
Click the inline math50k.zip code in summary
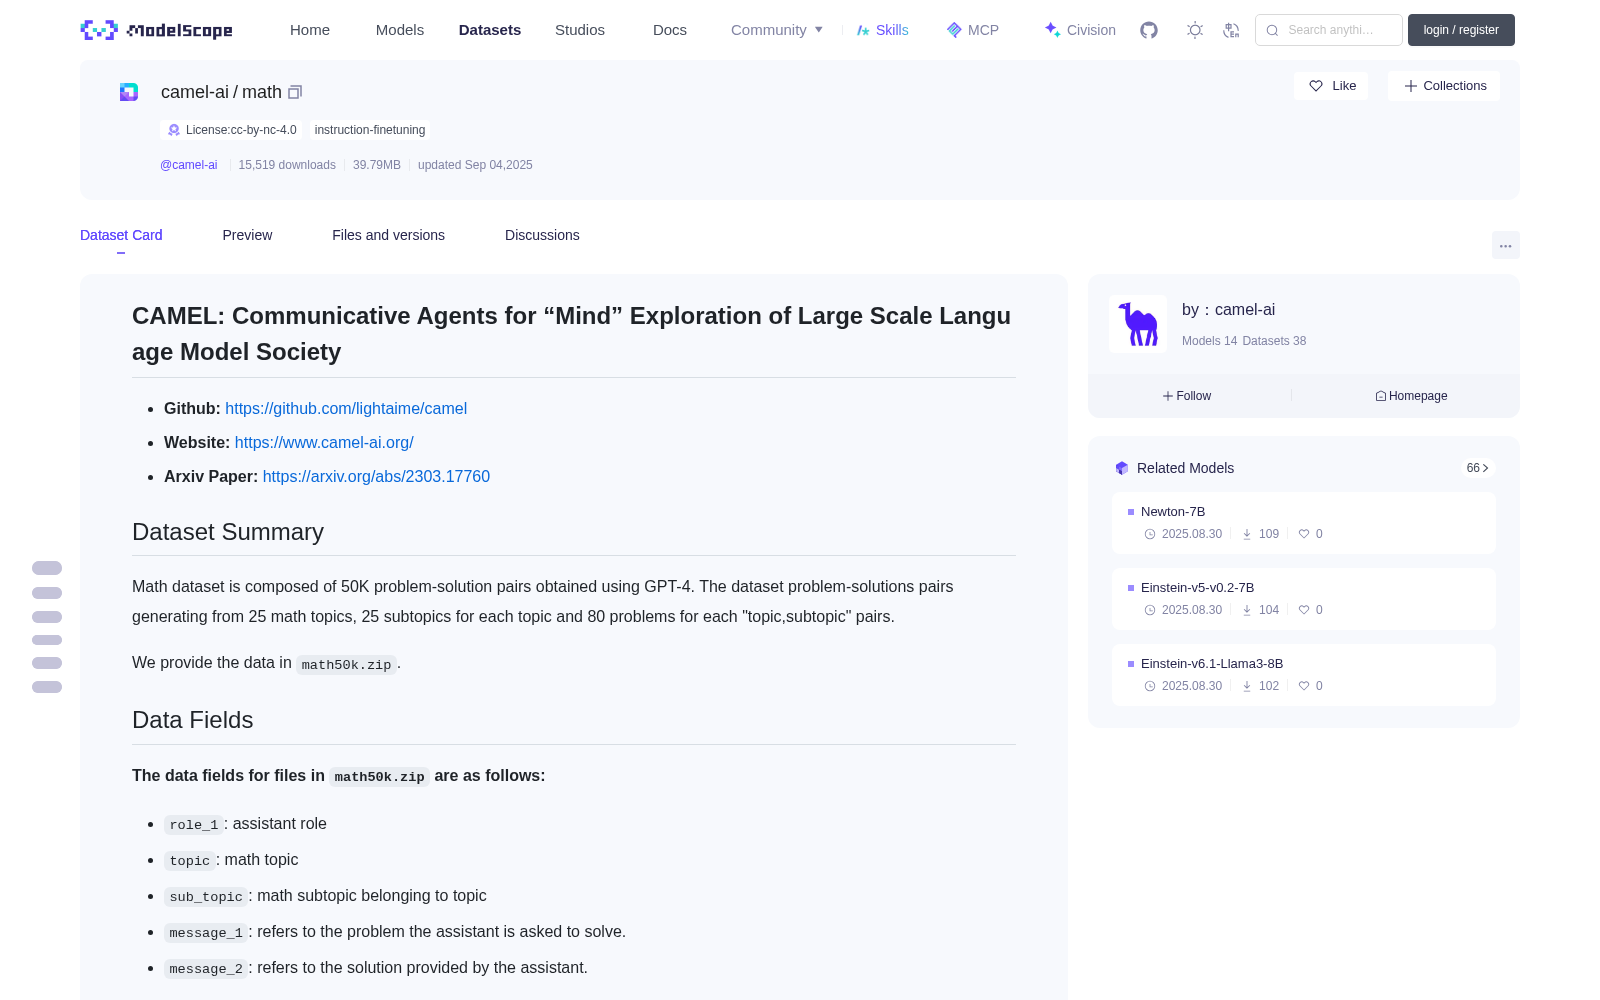346,664
